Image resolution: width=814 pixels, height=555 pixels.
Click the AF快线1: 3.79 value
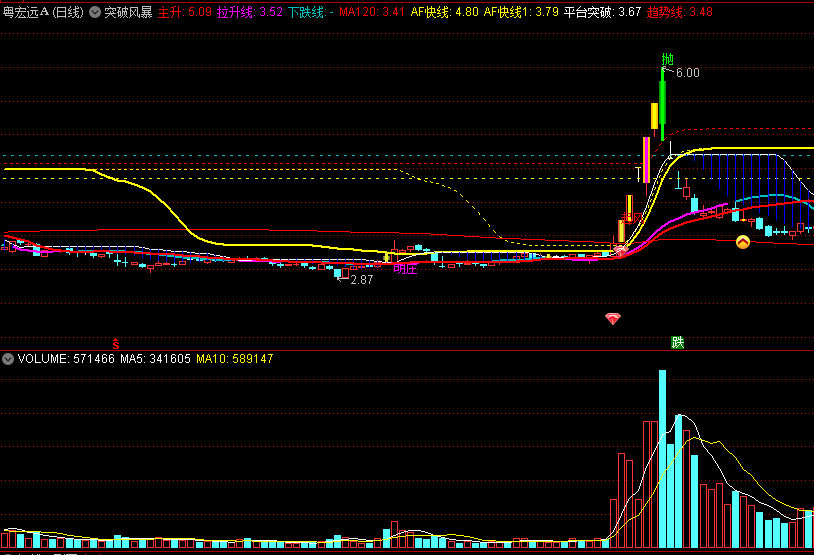(x=521, y=12)
